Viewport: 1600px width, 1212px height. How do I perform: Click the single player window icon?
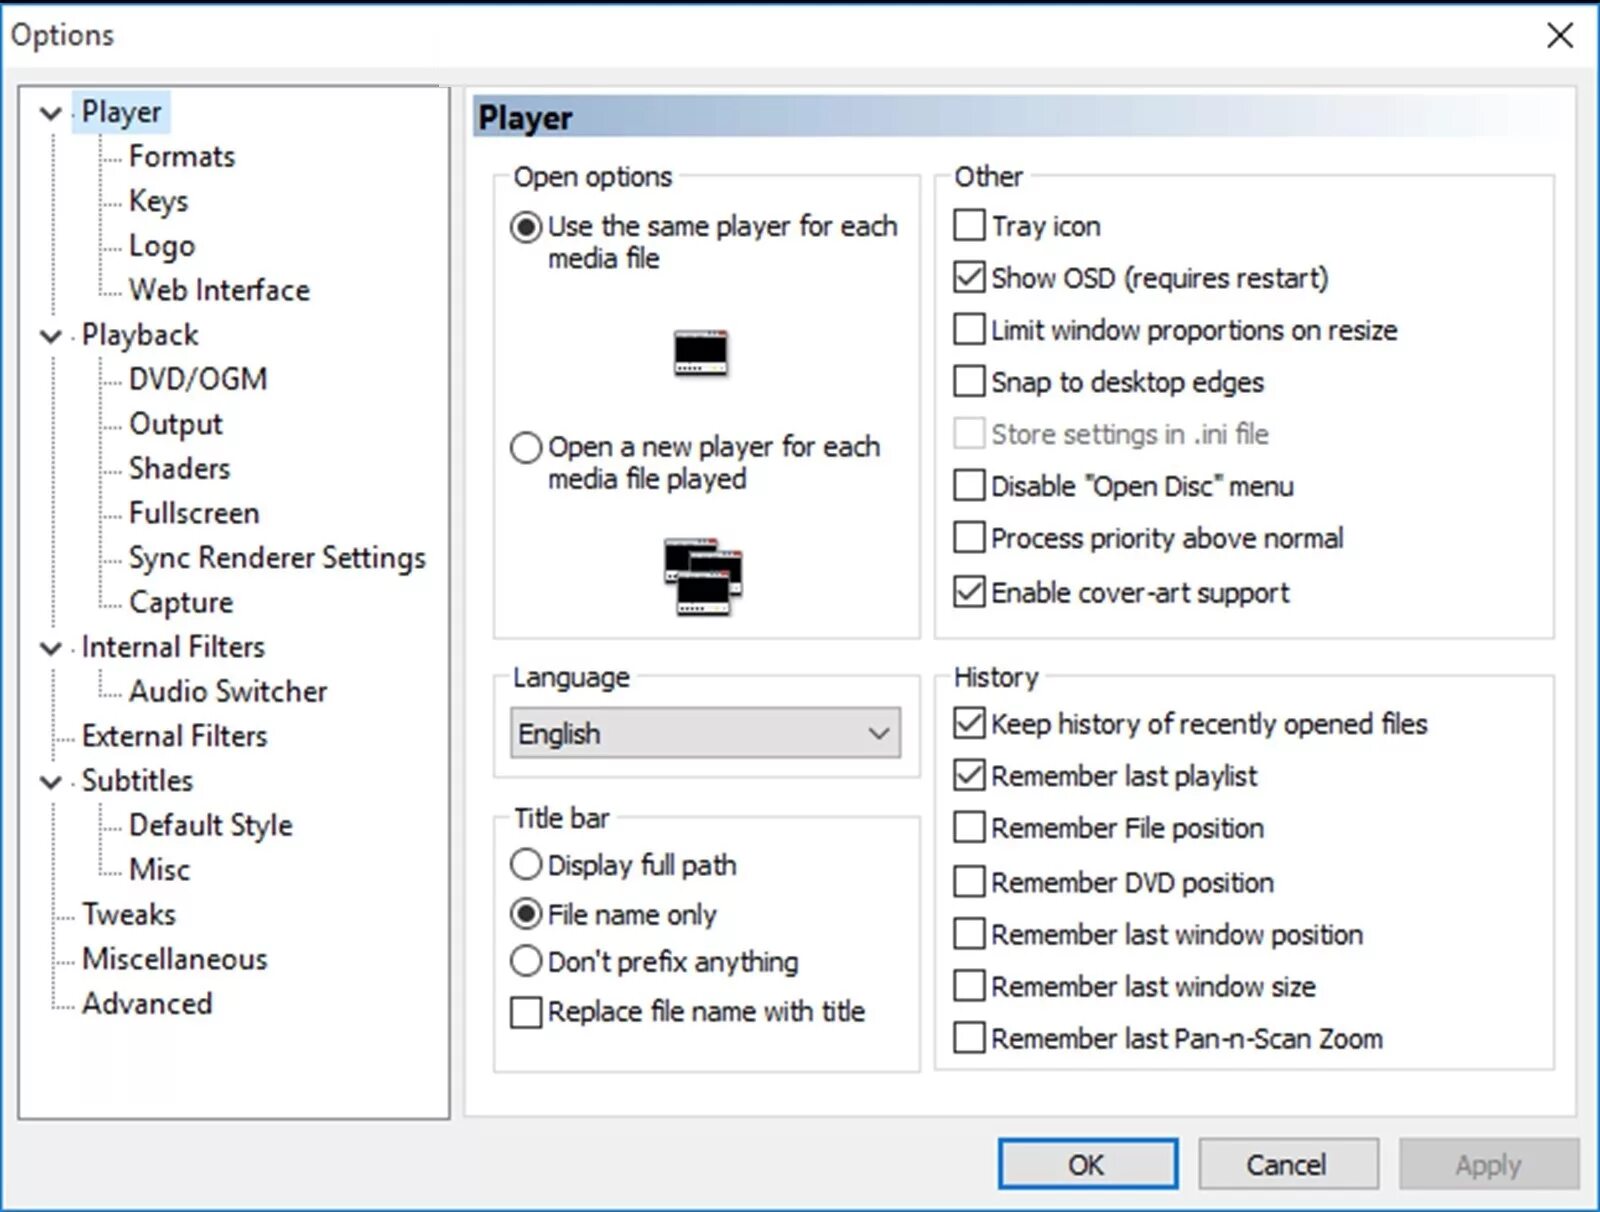pos(701,353)
